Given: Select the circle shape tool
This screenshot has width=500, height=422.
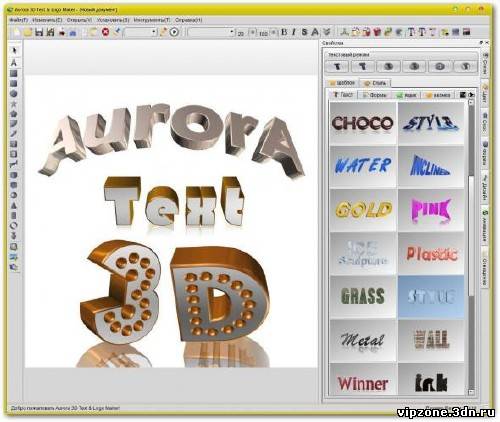Looking at the screenshot, I should 14,94.
